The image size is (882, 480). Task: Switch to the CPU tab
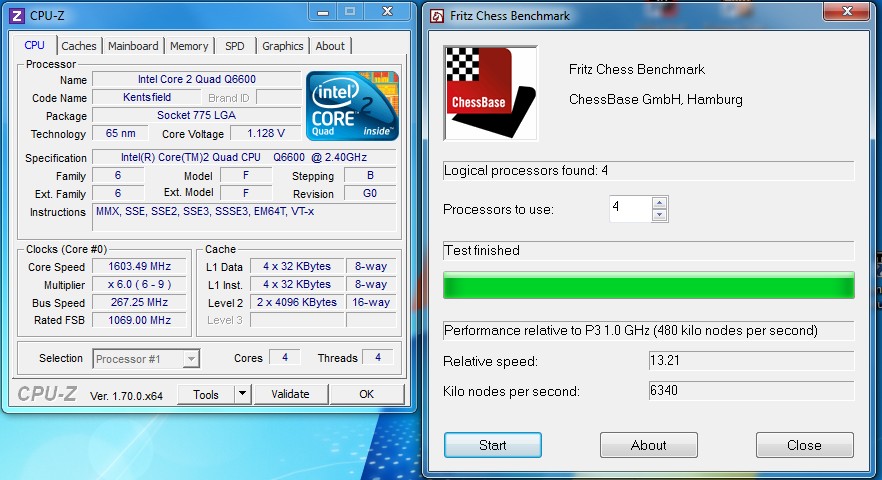[34, 46]
